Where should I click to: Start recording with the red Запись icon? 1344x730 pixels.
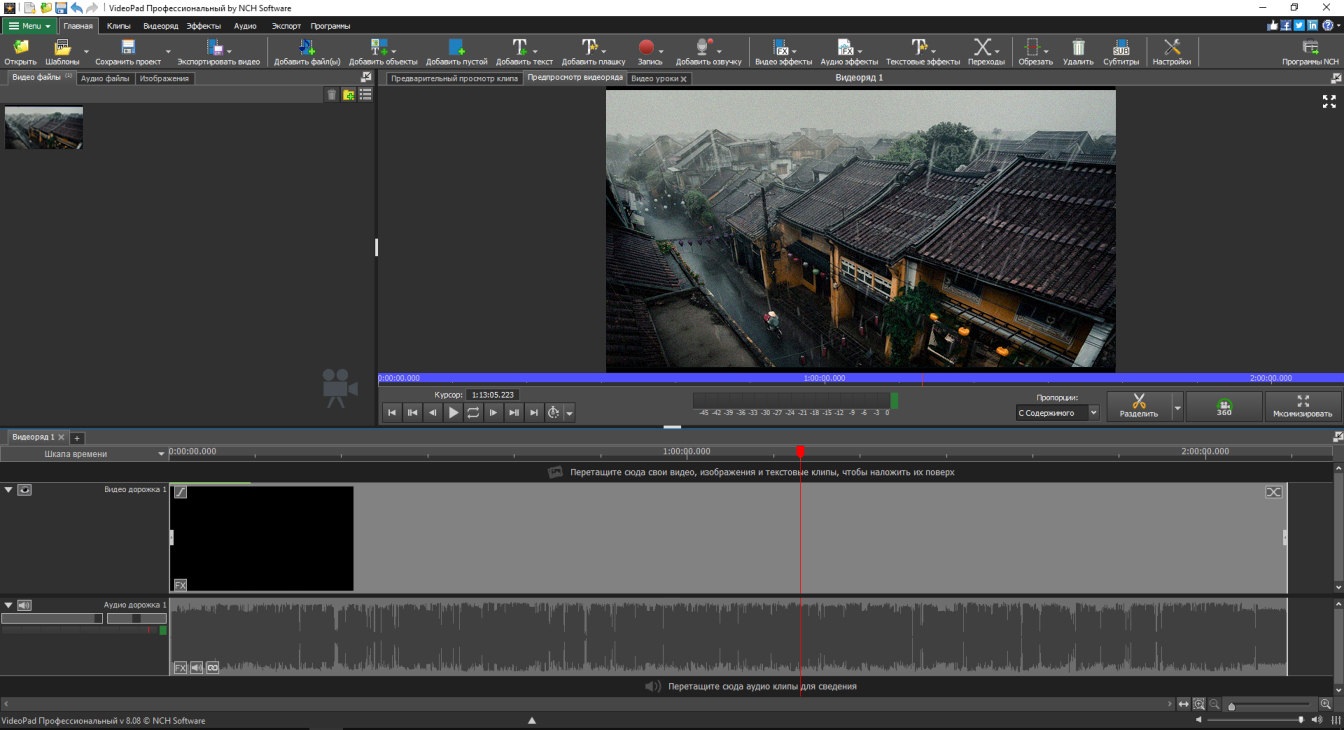tap(646, 47)
